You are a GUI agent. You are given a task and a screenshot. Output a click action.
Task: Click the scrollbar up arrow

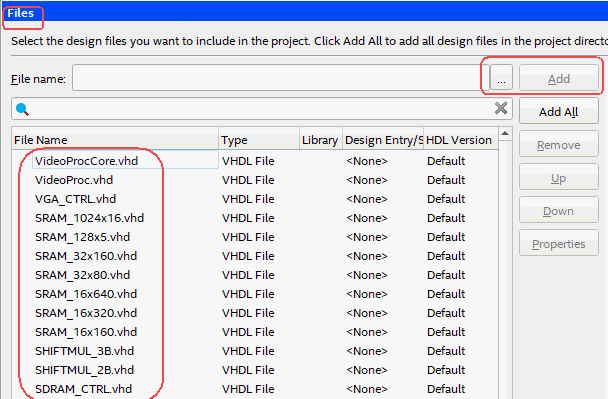pyautogui.click(x=505, y=134)
